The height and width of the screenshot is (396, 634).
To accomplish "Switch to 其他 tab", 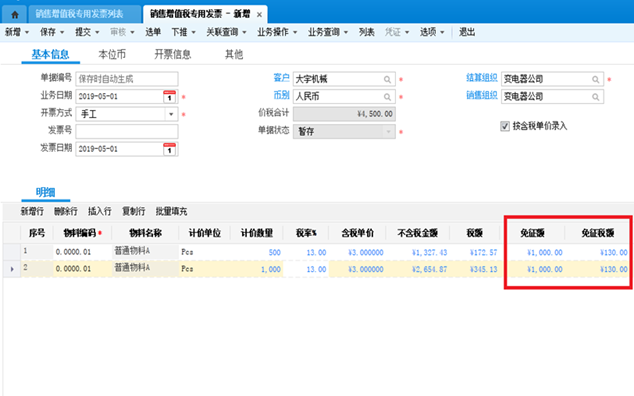I will (x=234, y=54).
